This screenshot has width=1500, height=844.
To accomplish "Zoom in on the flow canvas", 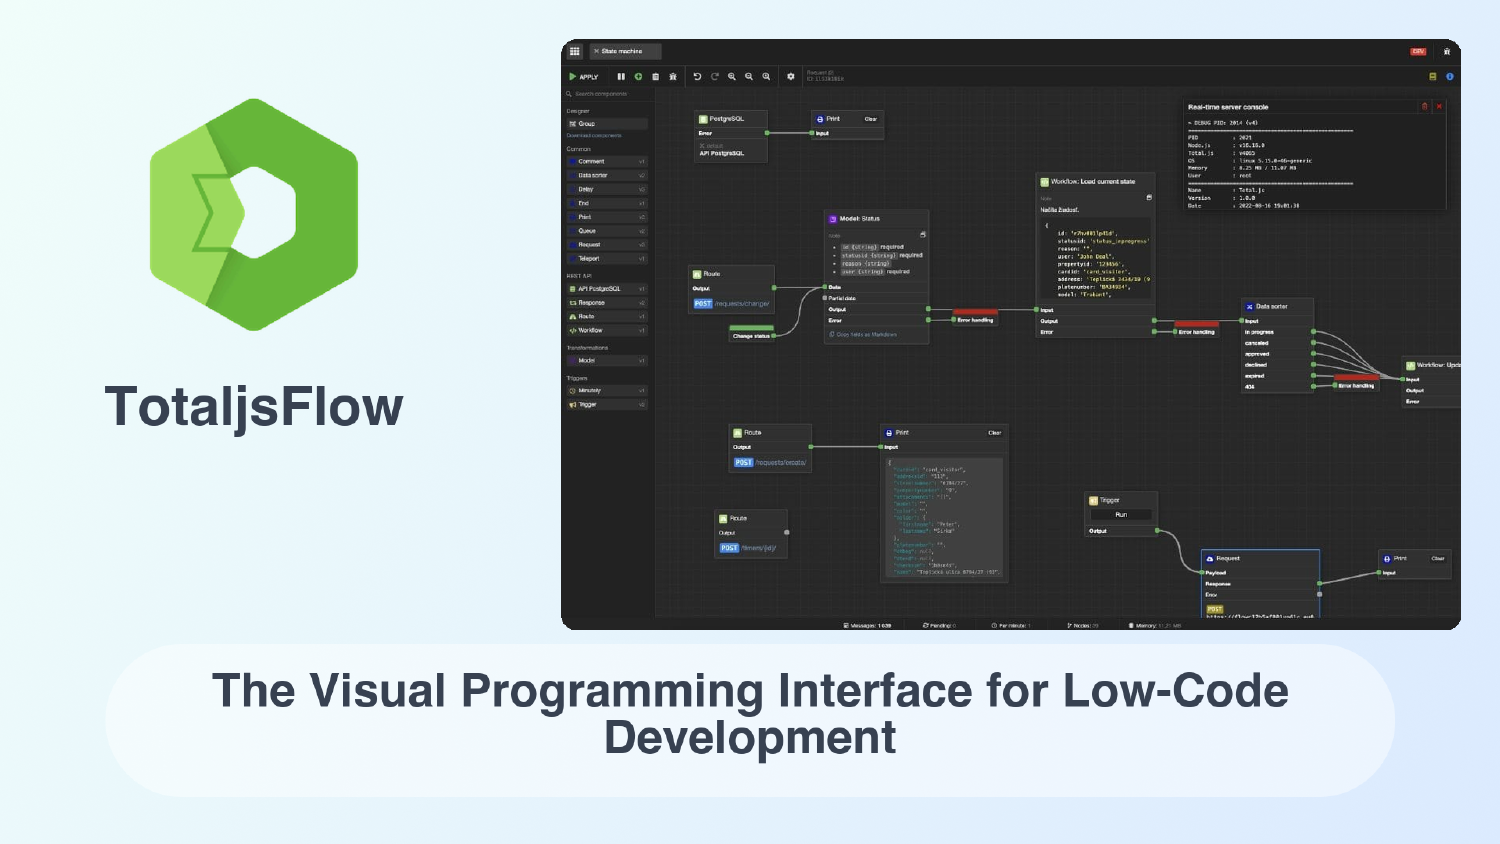I will click(x=732, y=77).
